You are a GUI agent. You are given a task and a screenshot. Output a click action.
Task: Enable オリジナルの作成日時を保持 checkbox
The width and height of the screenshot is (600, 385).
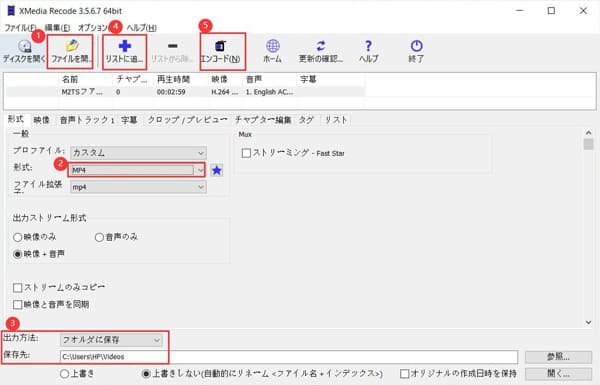[x=404, y=374]
